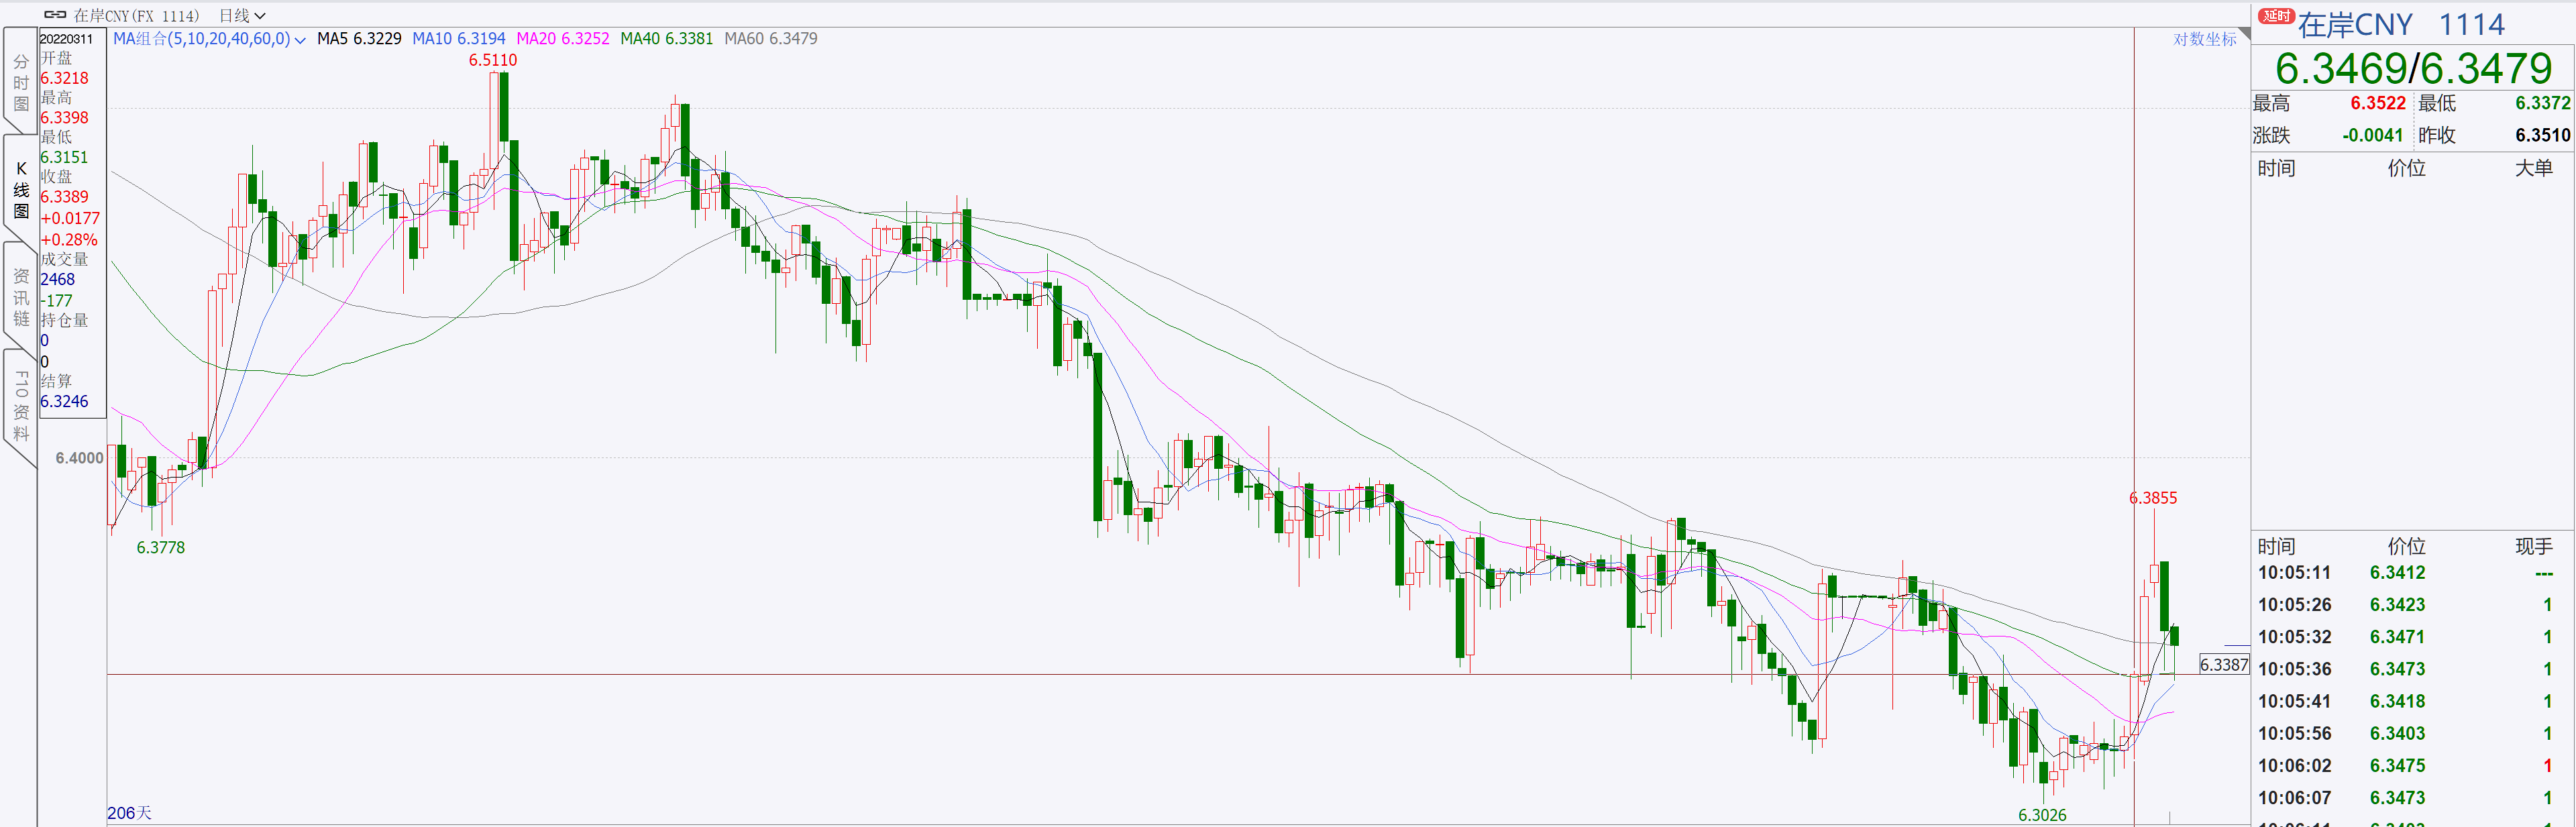Image resolution: width=2576 pixels, height=827 pixels.
Task: Click the MA20 6.3252 indicator label
Action: 562,39
